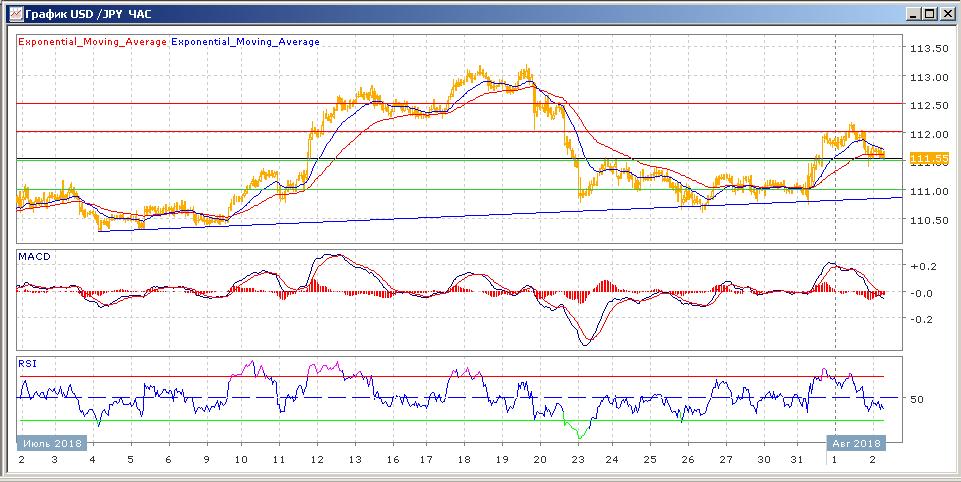Click the -0.2 MACD scale label
Image resolution: width=961 pixels, height=482 pixels.
[x=922, y=319]
